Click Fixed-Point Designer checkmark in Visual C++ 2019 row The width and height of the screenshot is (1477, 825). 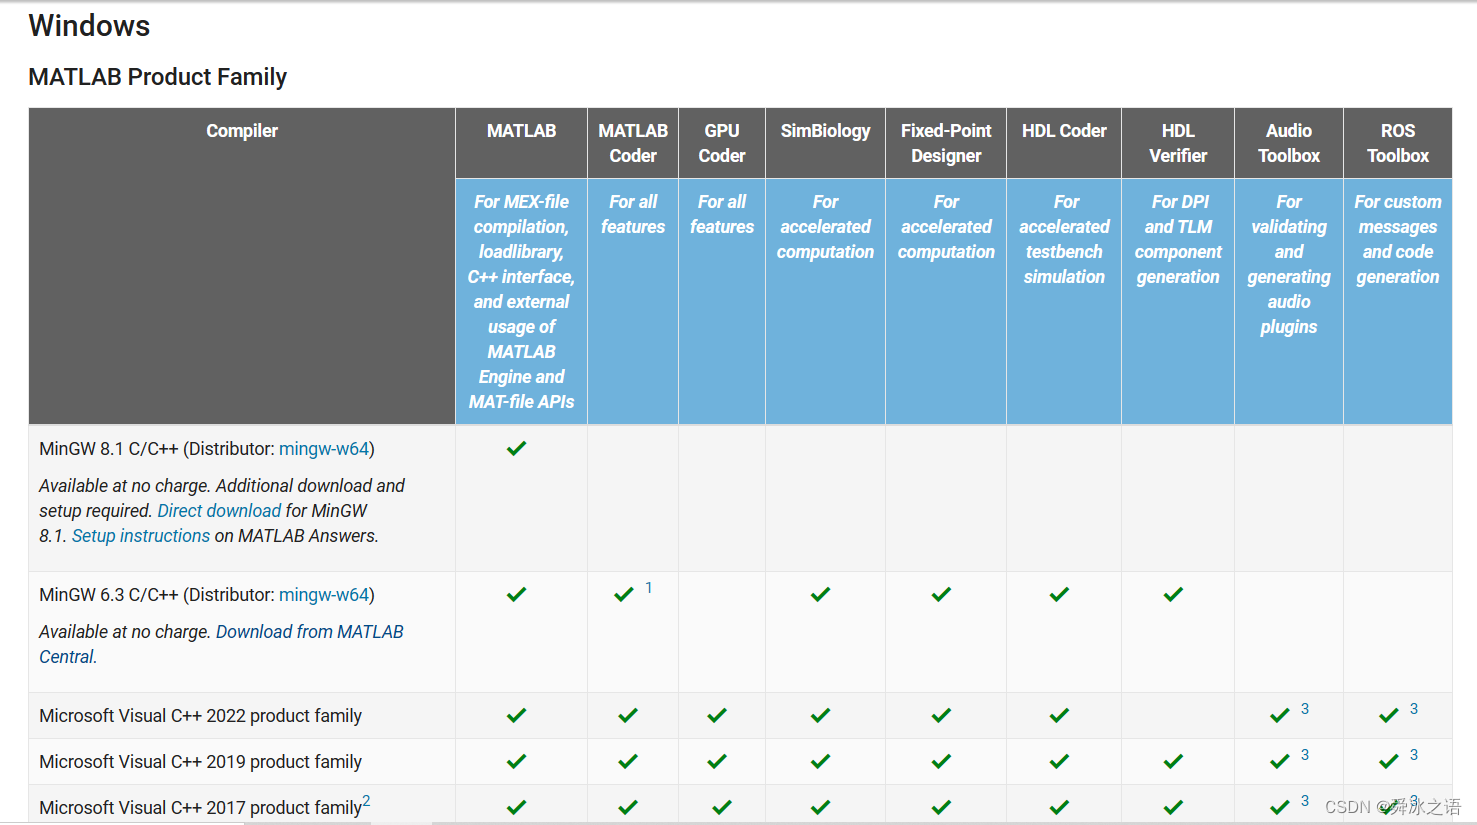point(941,761)
